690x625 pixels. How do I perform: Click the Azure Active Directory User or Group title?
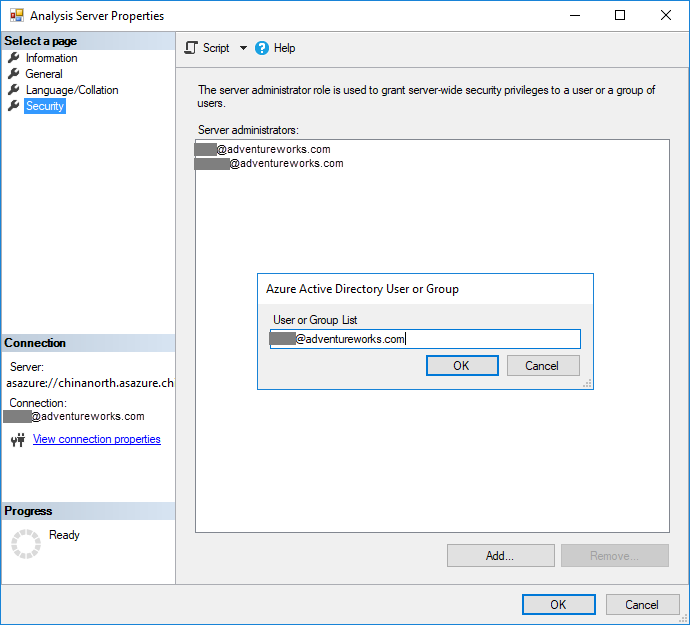pyautogui.click(x=362, y=289)
